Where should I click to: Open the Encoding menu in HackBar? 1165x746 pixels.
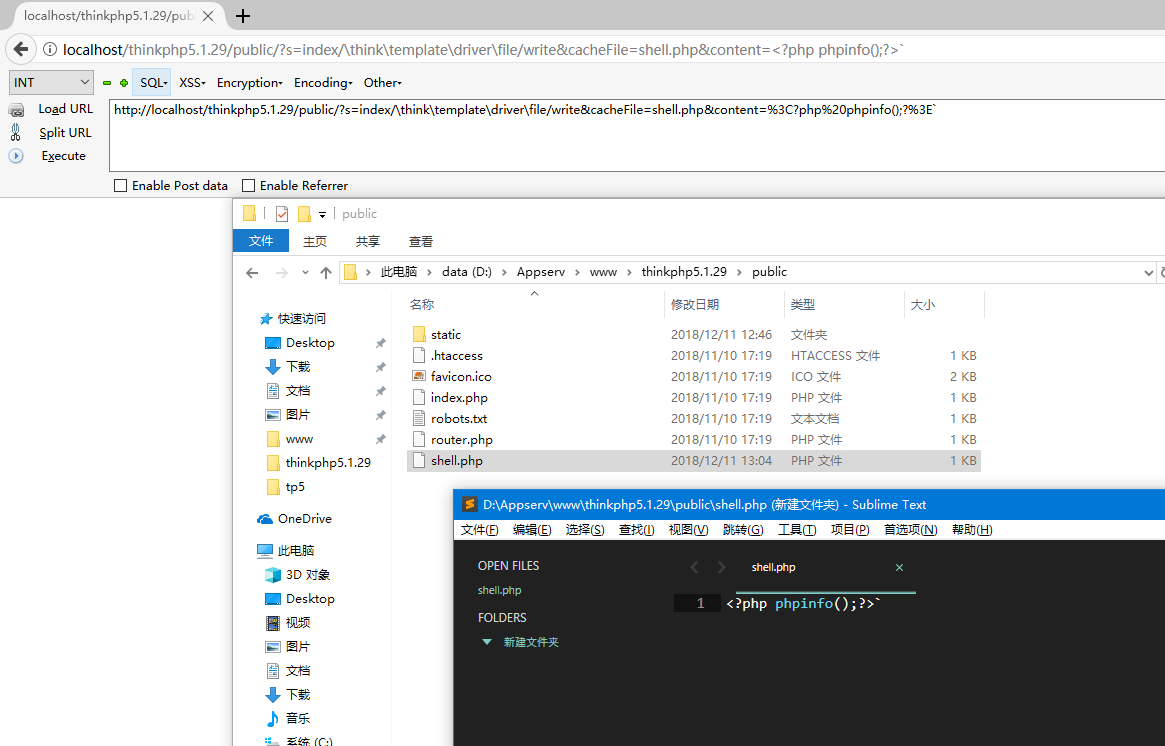[323, 82]
